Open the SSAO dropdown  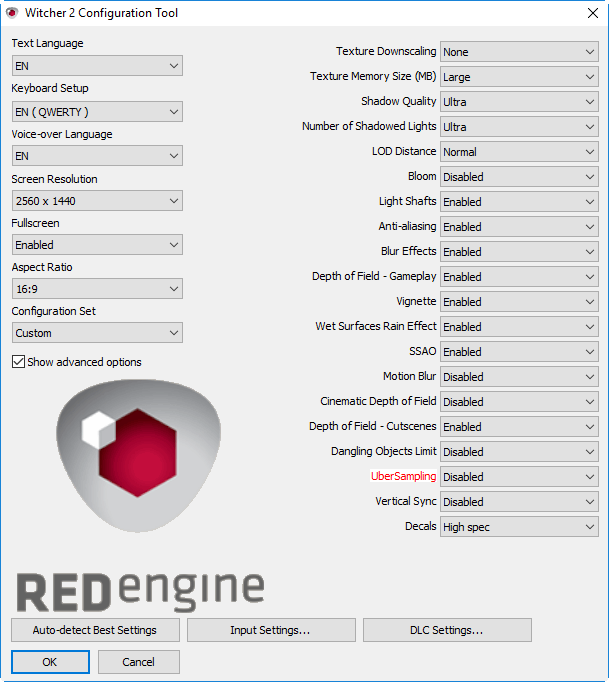click(x=519, y=352)
